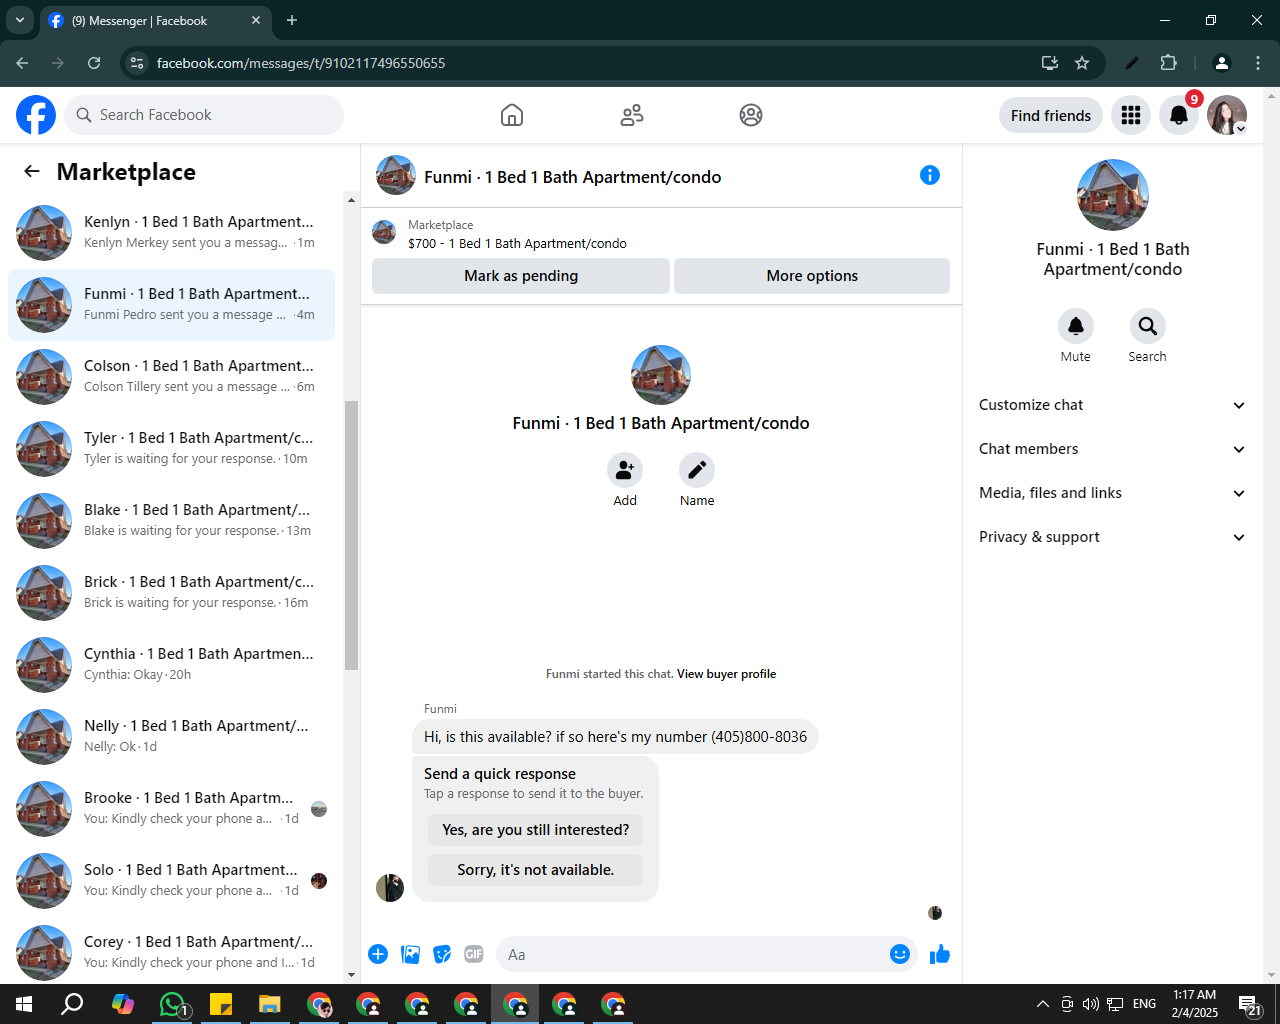Open the browser tab list dropdown
This screenshot has height=1024, width=1280.
[x=19, y=20]
